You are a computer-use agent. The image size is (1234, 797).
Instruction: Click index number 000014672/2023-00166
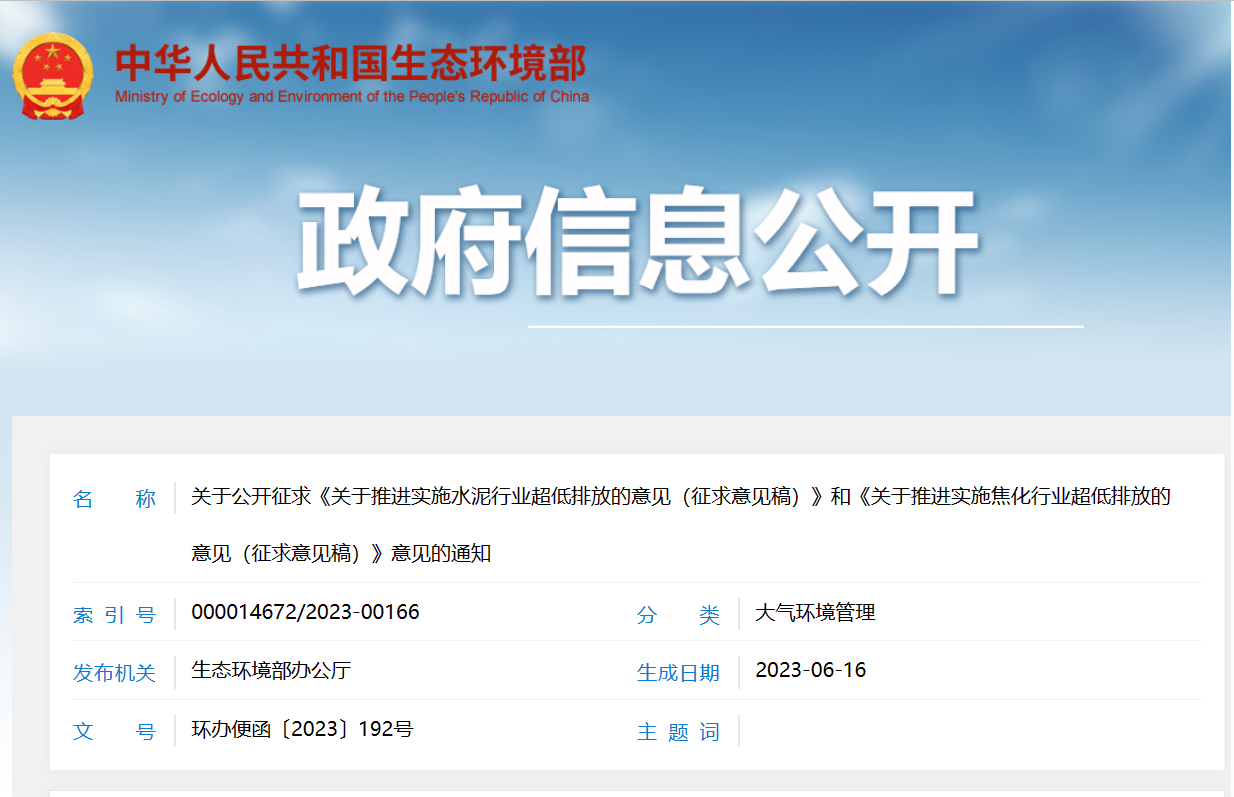coord(305,612)
